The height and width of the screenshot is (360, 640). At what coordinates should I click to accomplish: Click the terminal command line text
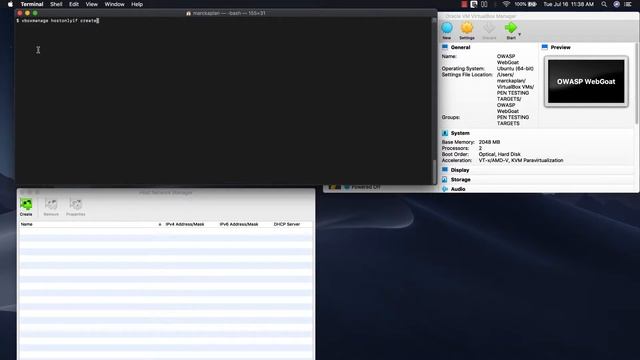(x=59, y=20)
